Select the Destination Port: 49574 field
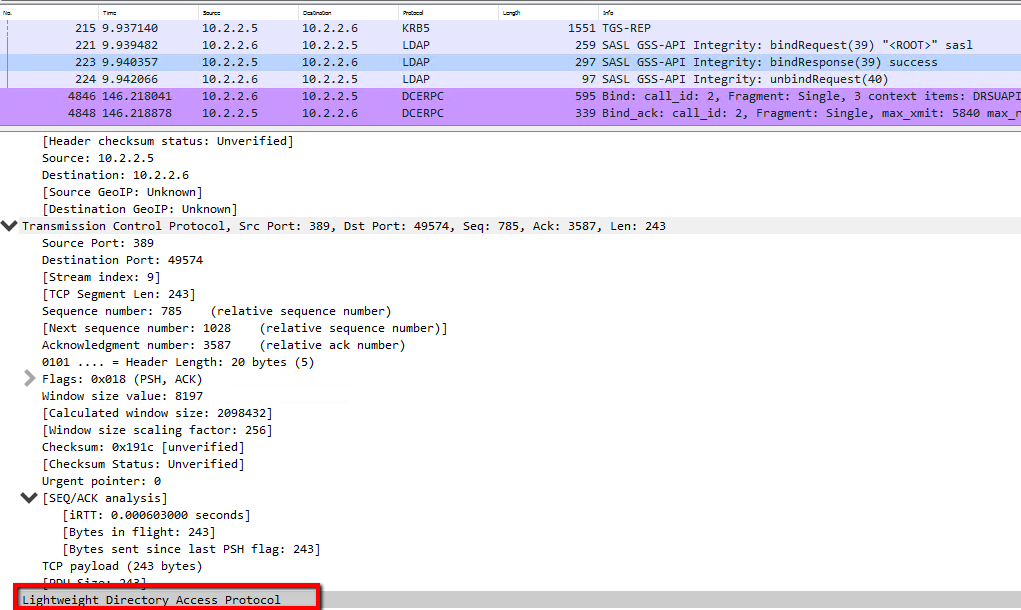The image size is (1021, 610). [x=122, y=260]
